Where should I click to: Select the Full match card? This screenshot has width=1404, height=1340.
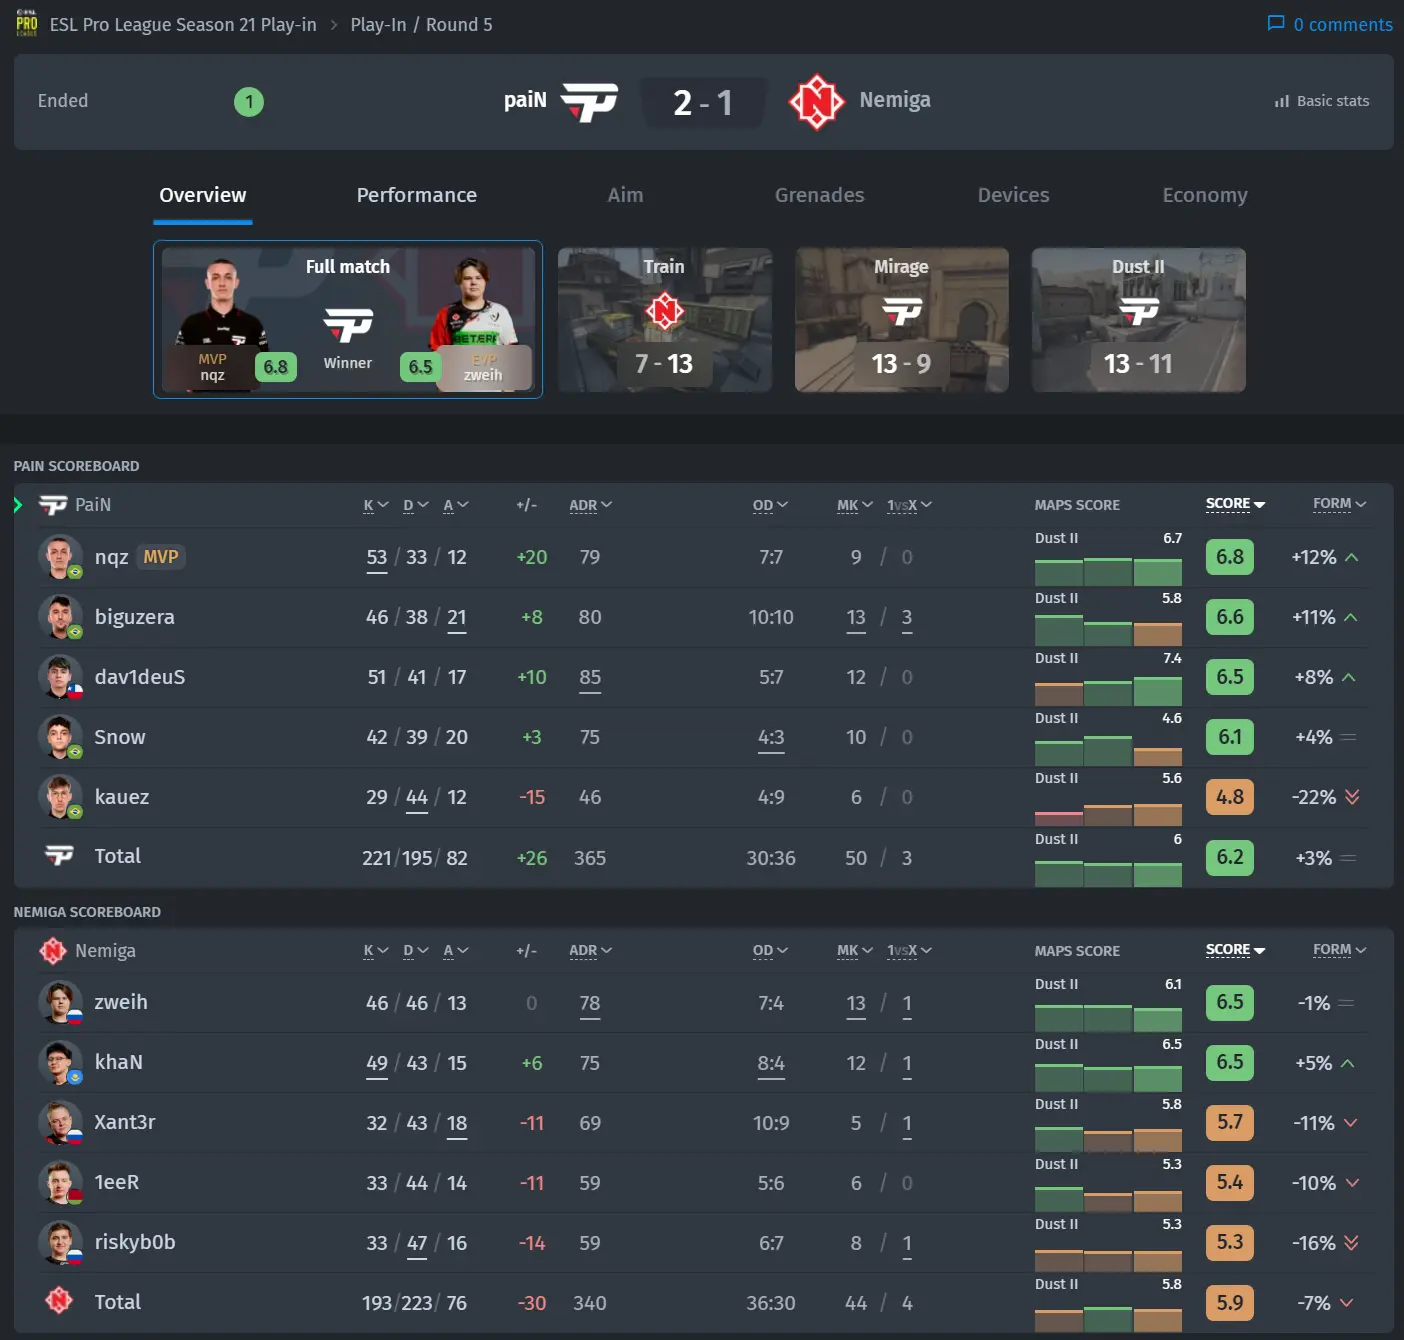point(348,319)
